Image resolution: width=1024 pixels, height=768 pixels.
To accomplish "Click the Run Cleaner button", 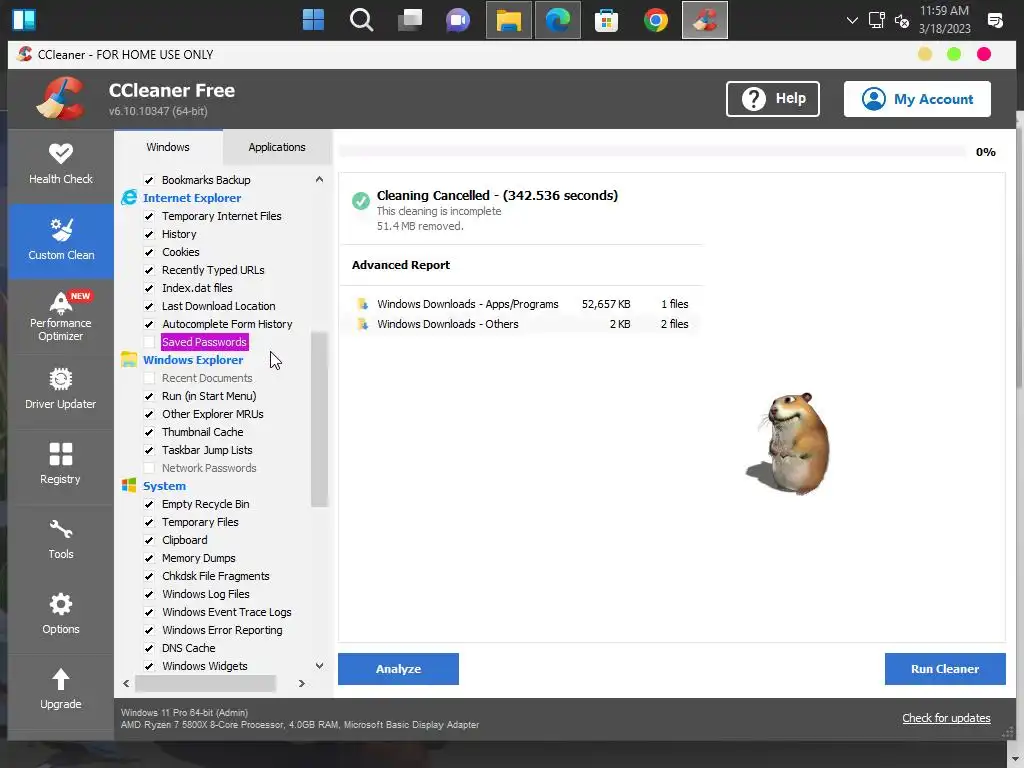I will [x=945, y=669].
